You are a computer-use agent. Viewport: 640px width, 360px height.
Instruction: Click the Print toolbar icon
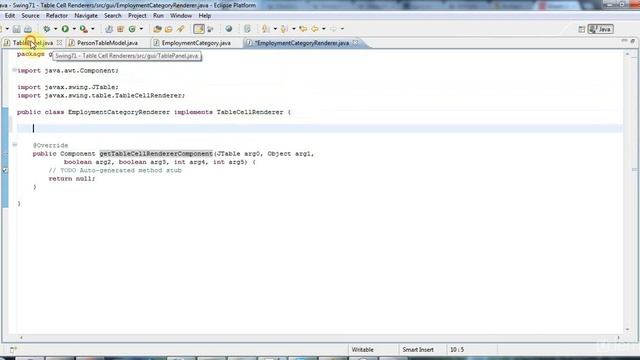coord(28,29)
